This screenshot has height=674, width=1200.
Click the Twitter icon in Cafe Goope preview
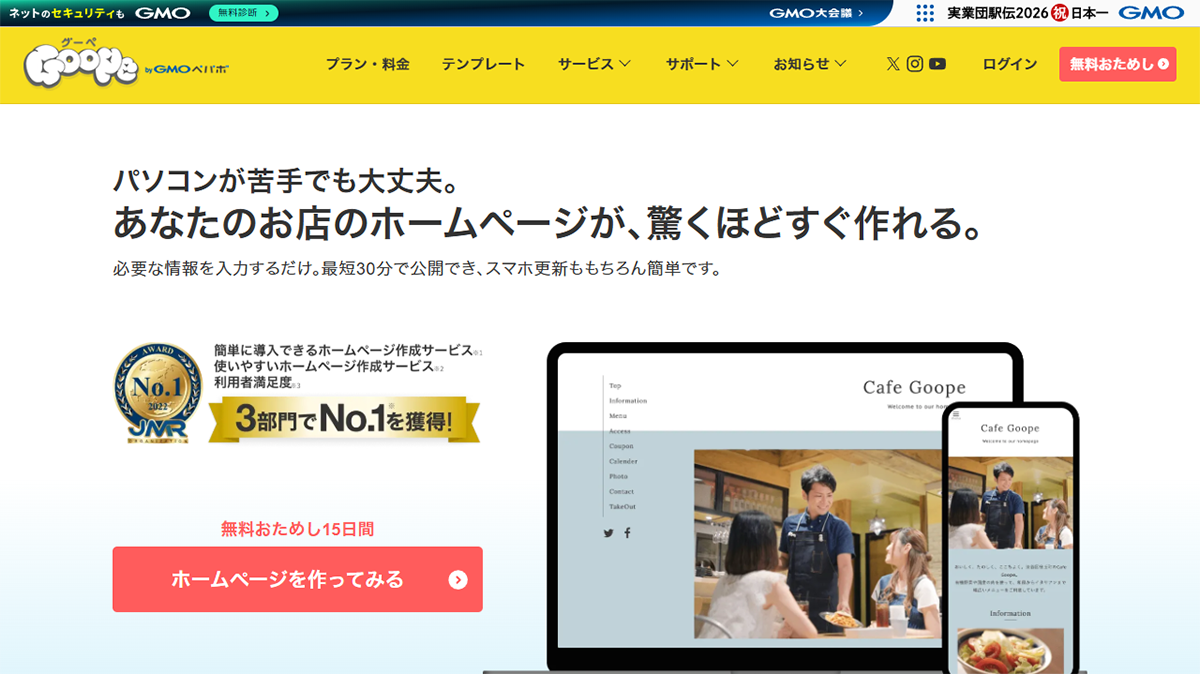pyautogui.click(x=608, y=533)
